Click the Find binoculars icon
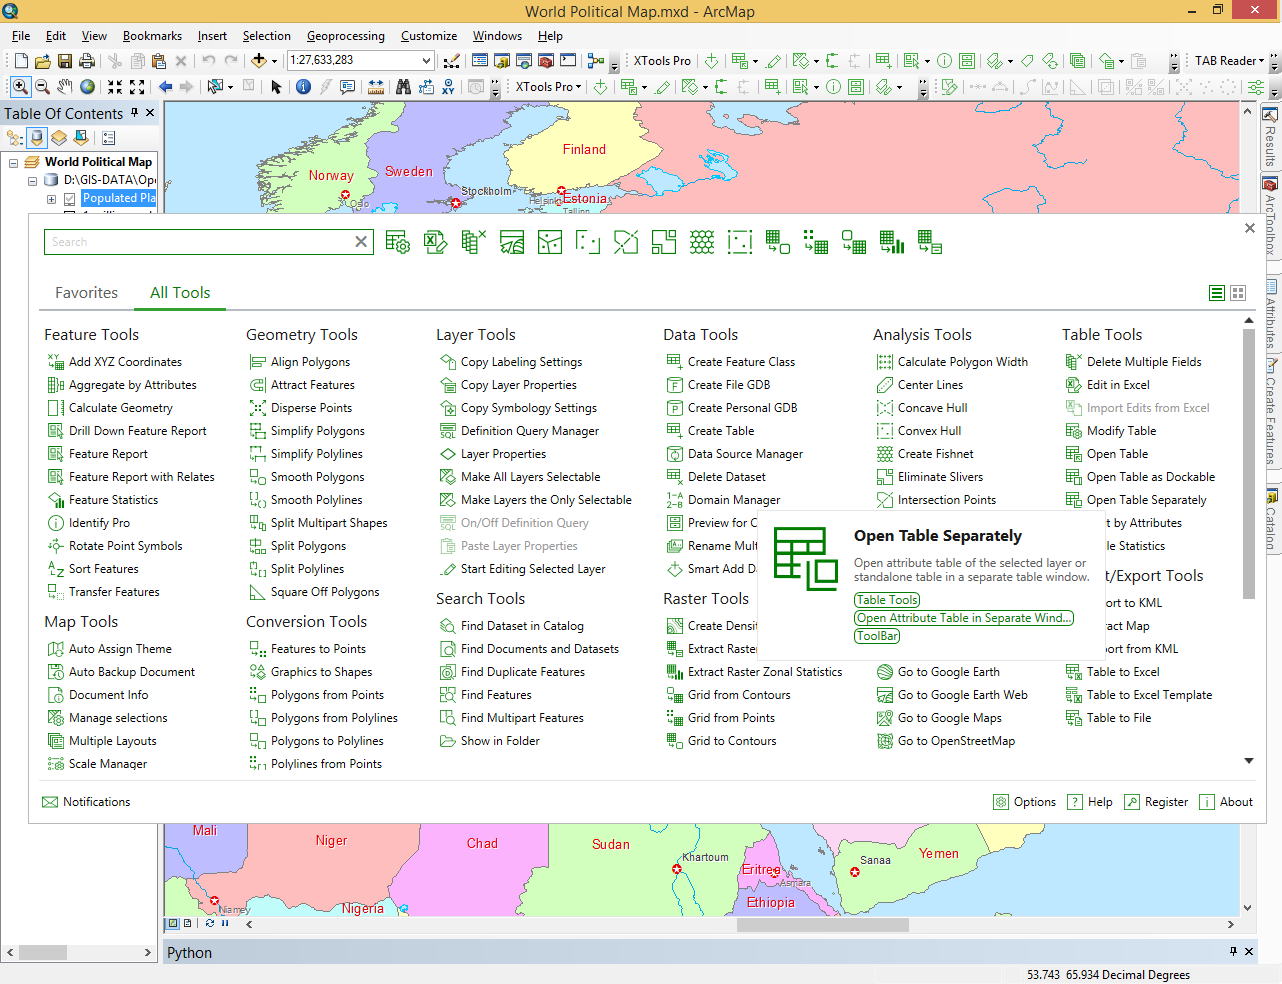 403,87
